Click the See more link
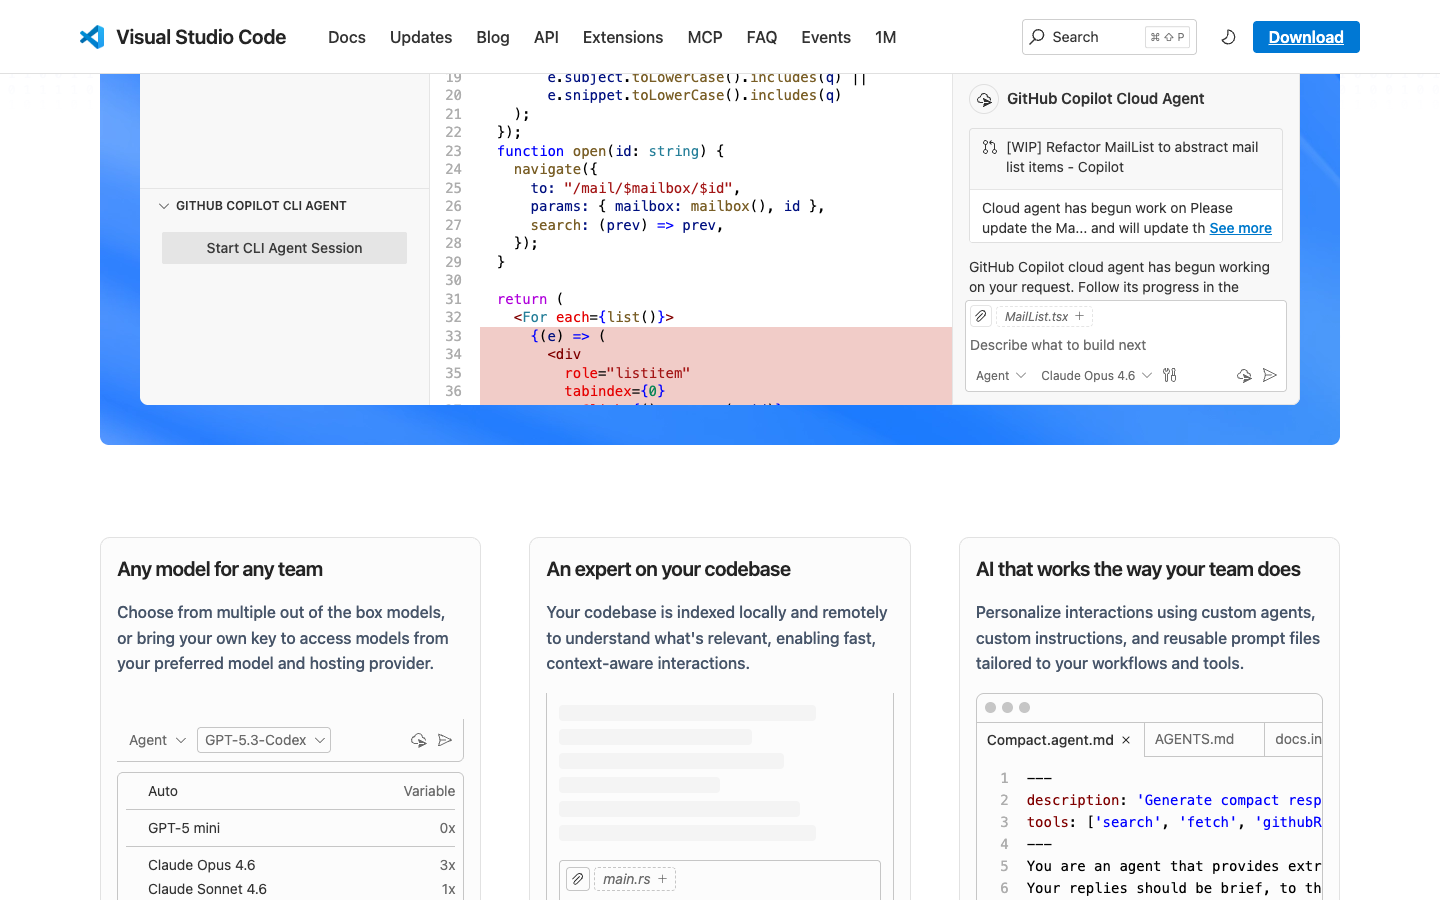 pyautogui.click(x=1240, y=228)
